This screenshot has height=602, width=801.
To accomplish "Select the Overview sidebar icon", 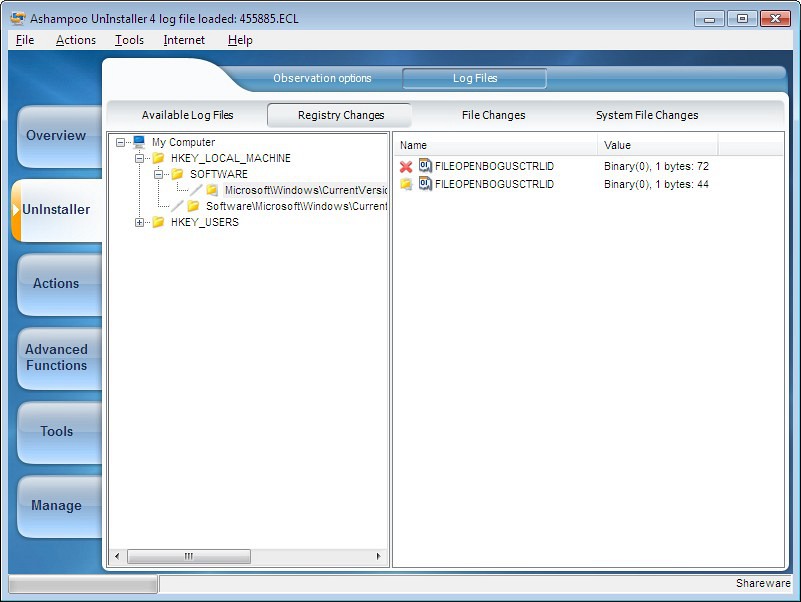I will click(x=56, y=136).
